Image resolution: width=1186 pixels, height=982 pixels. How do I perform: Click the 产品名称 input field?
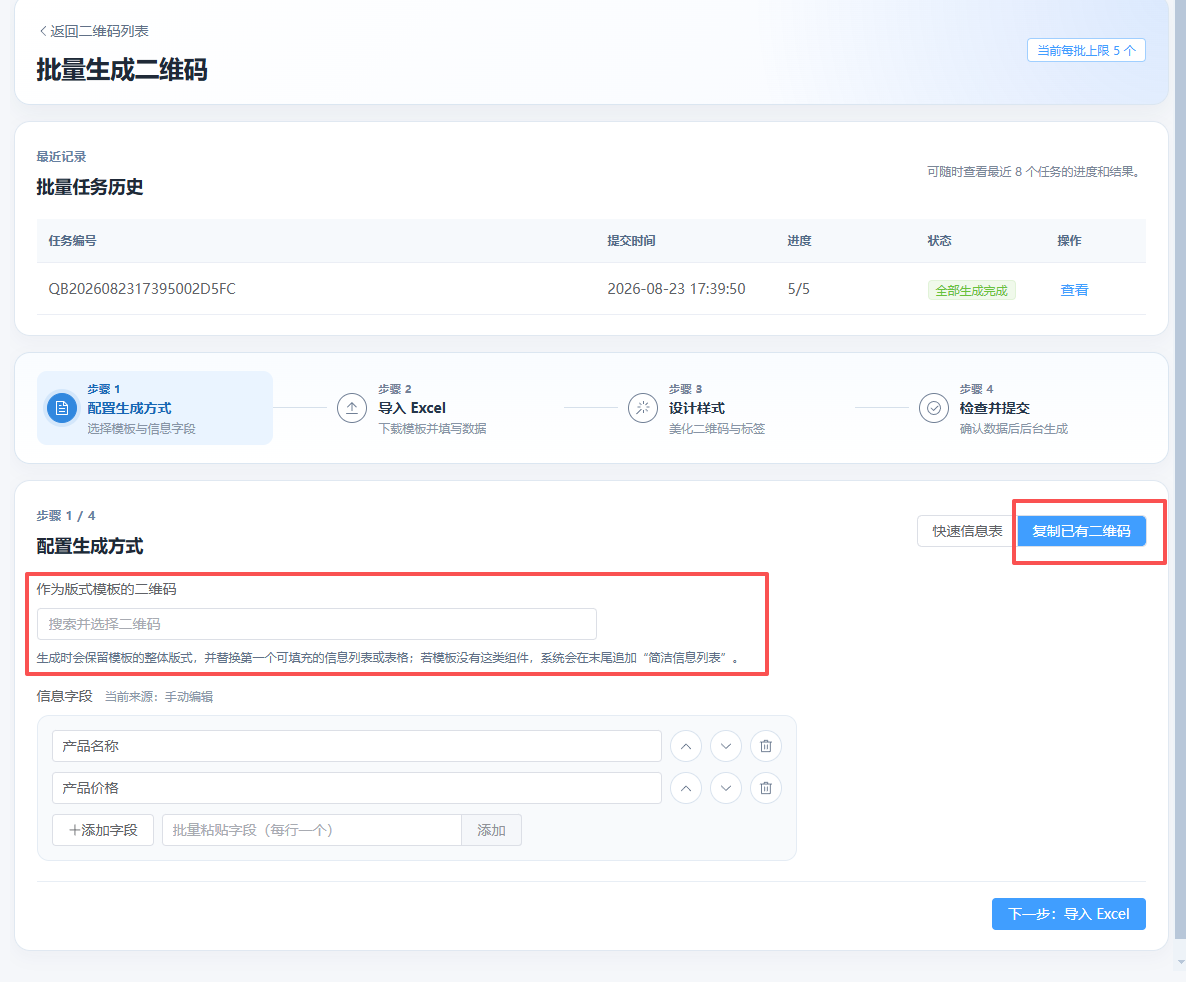click(357, 746)
